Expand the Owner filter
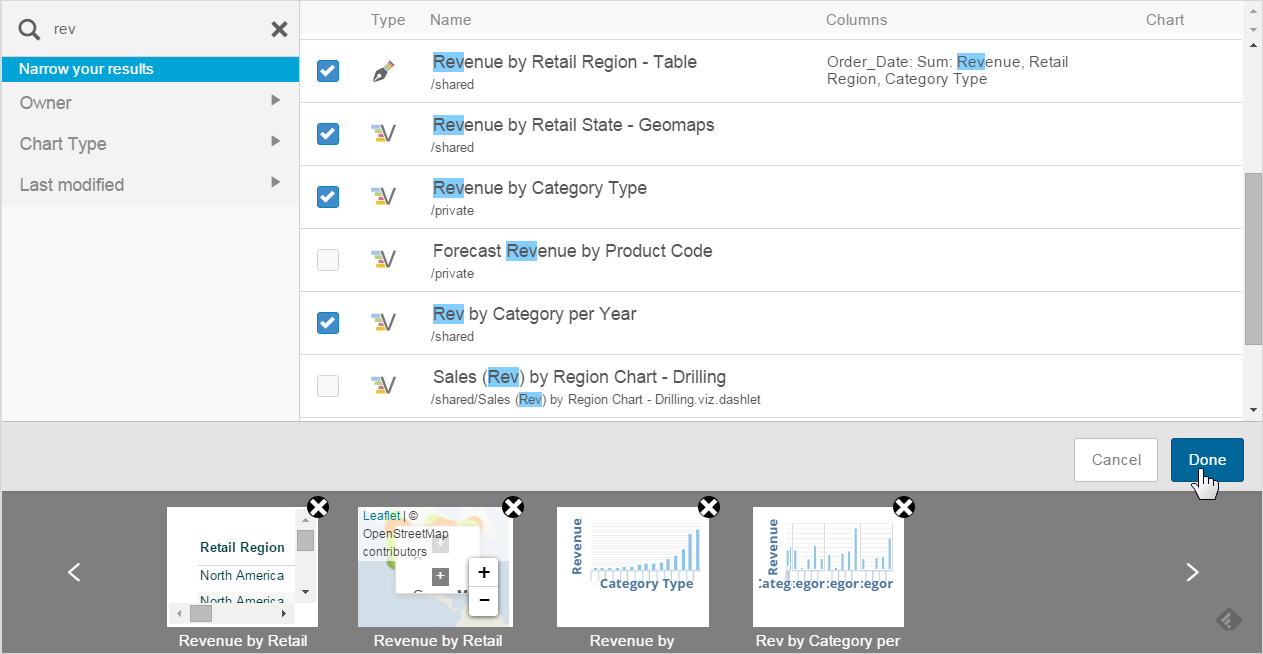Viewport: 1263px width, 654px height. [x=150, y=102]
